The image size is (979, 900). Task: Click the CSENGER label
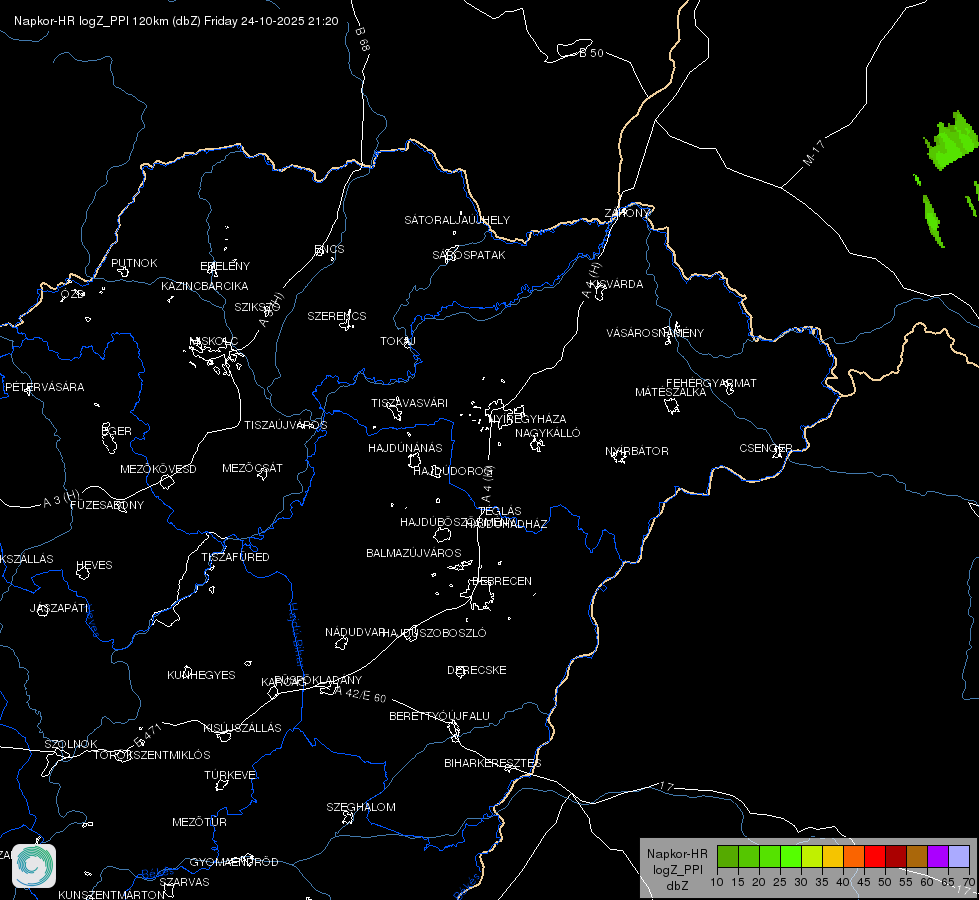(765, 448)
